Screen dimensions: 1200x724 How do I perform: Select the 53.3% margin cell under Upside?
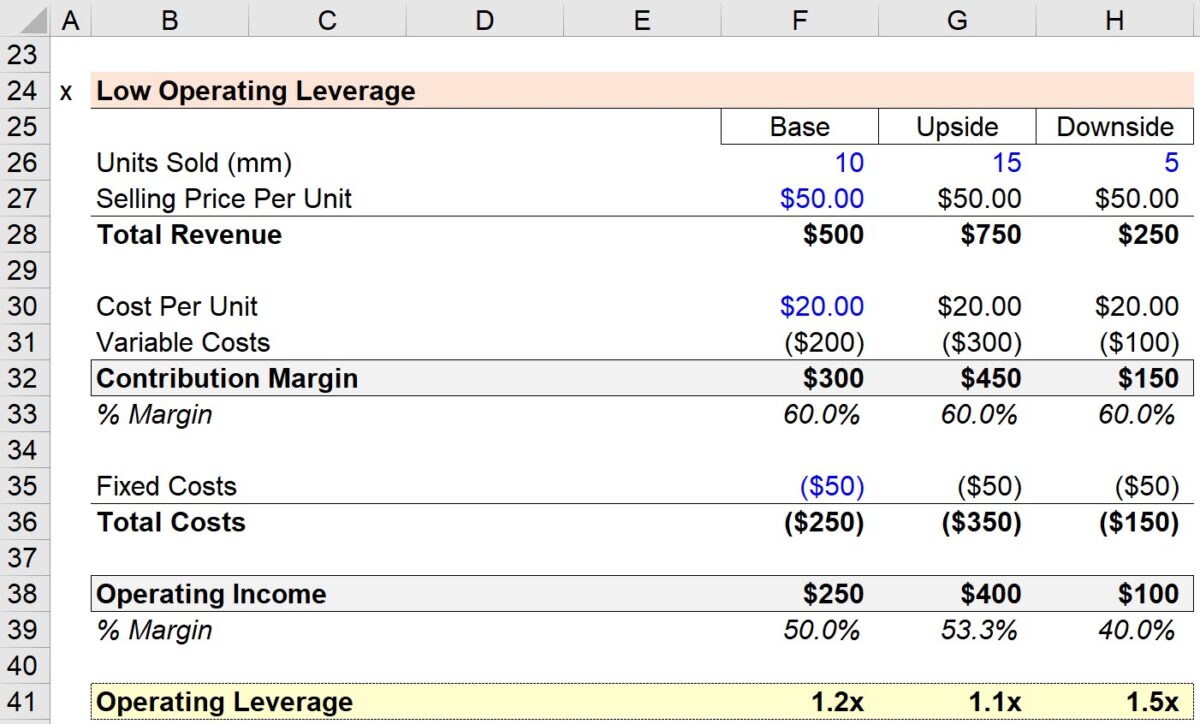956,629
